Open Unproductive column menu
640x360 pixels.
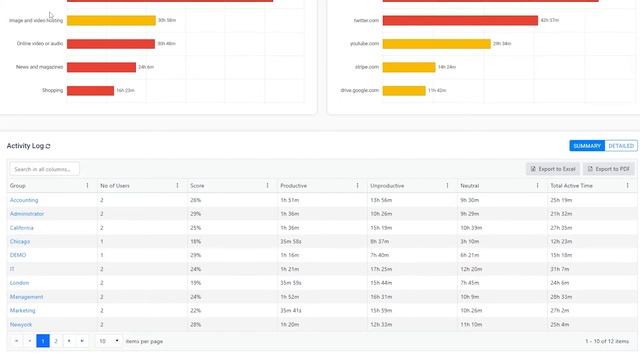(x=447, y=186)
